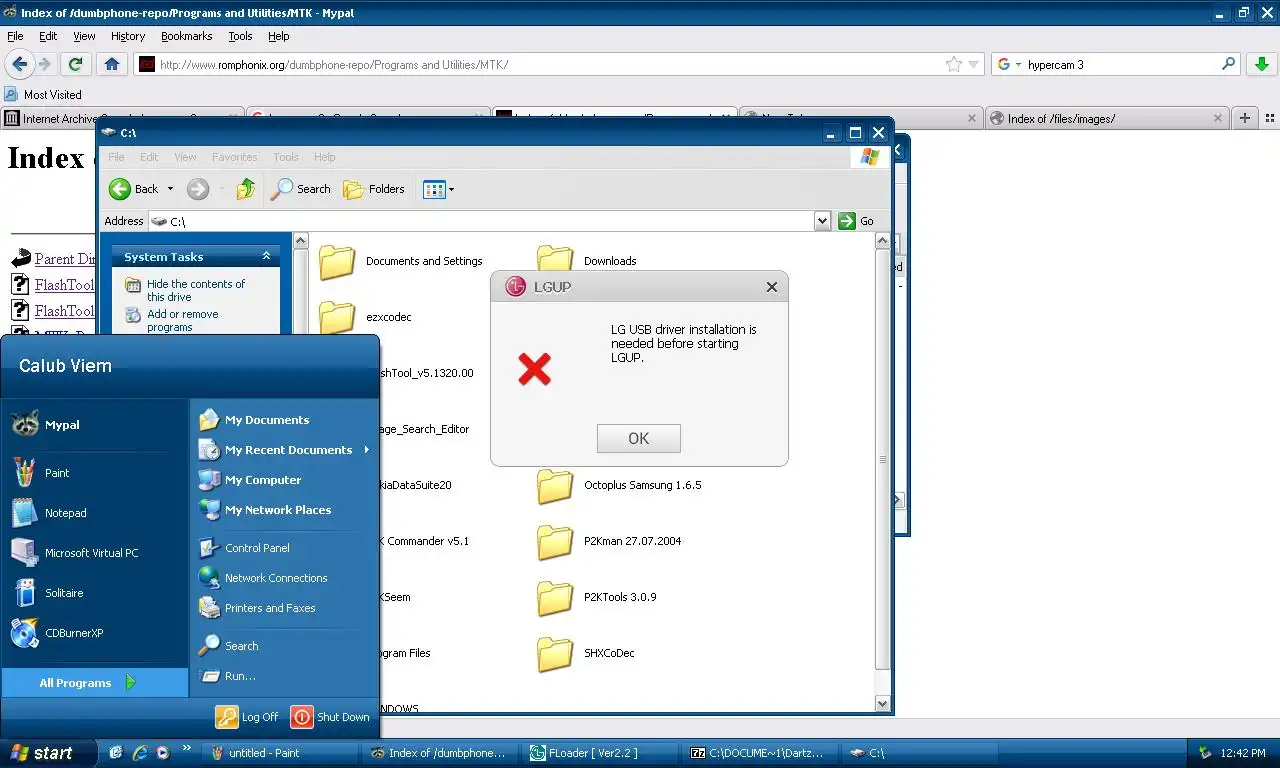Image resolution: width=1280 pixels, height=768 pixels.
Task: Click Hide the contents of this drive
Action: coord(196,290)
